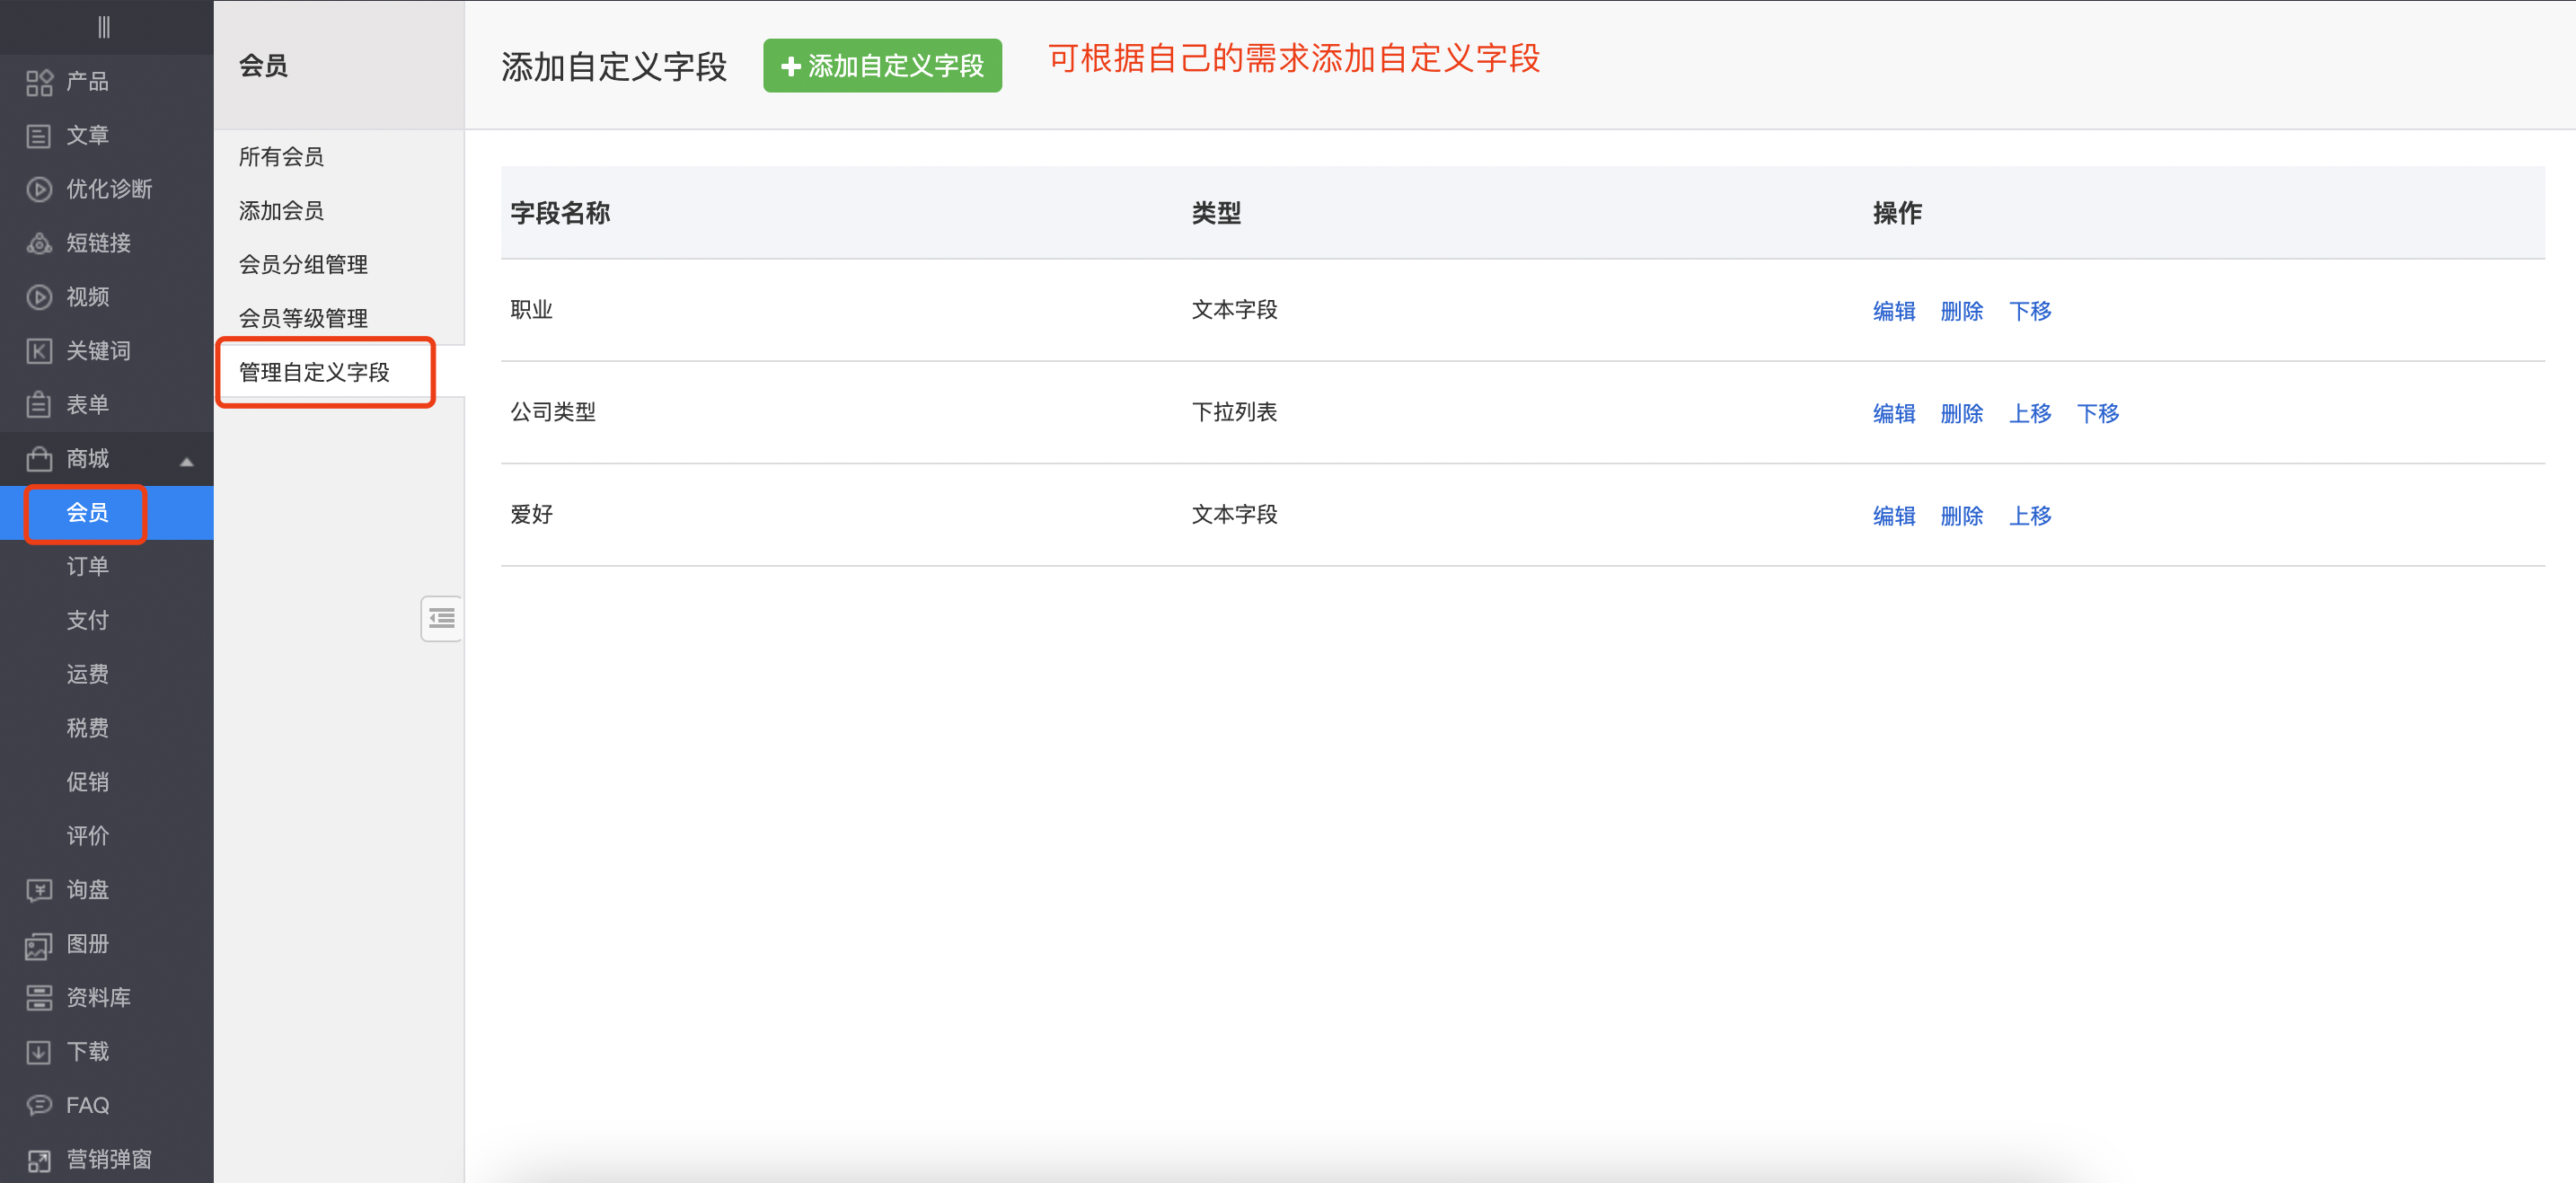Viewport: 2576px width, 1183px height.
Task: Open the FAQ chat bubble icon
Action: (x=39, y=1105)
